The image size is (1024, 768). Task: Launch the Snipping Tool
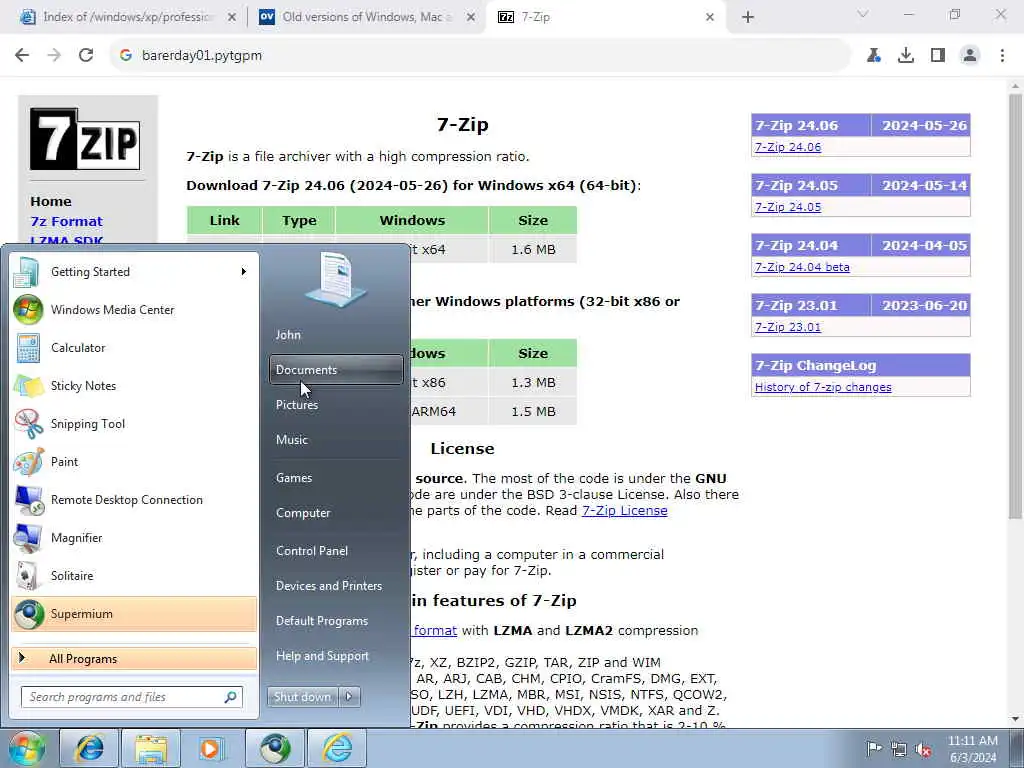click(134, 423)
